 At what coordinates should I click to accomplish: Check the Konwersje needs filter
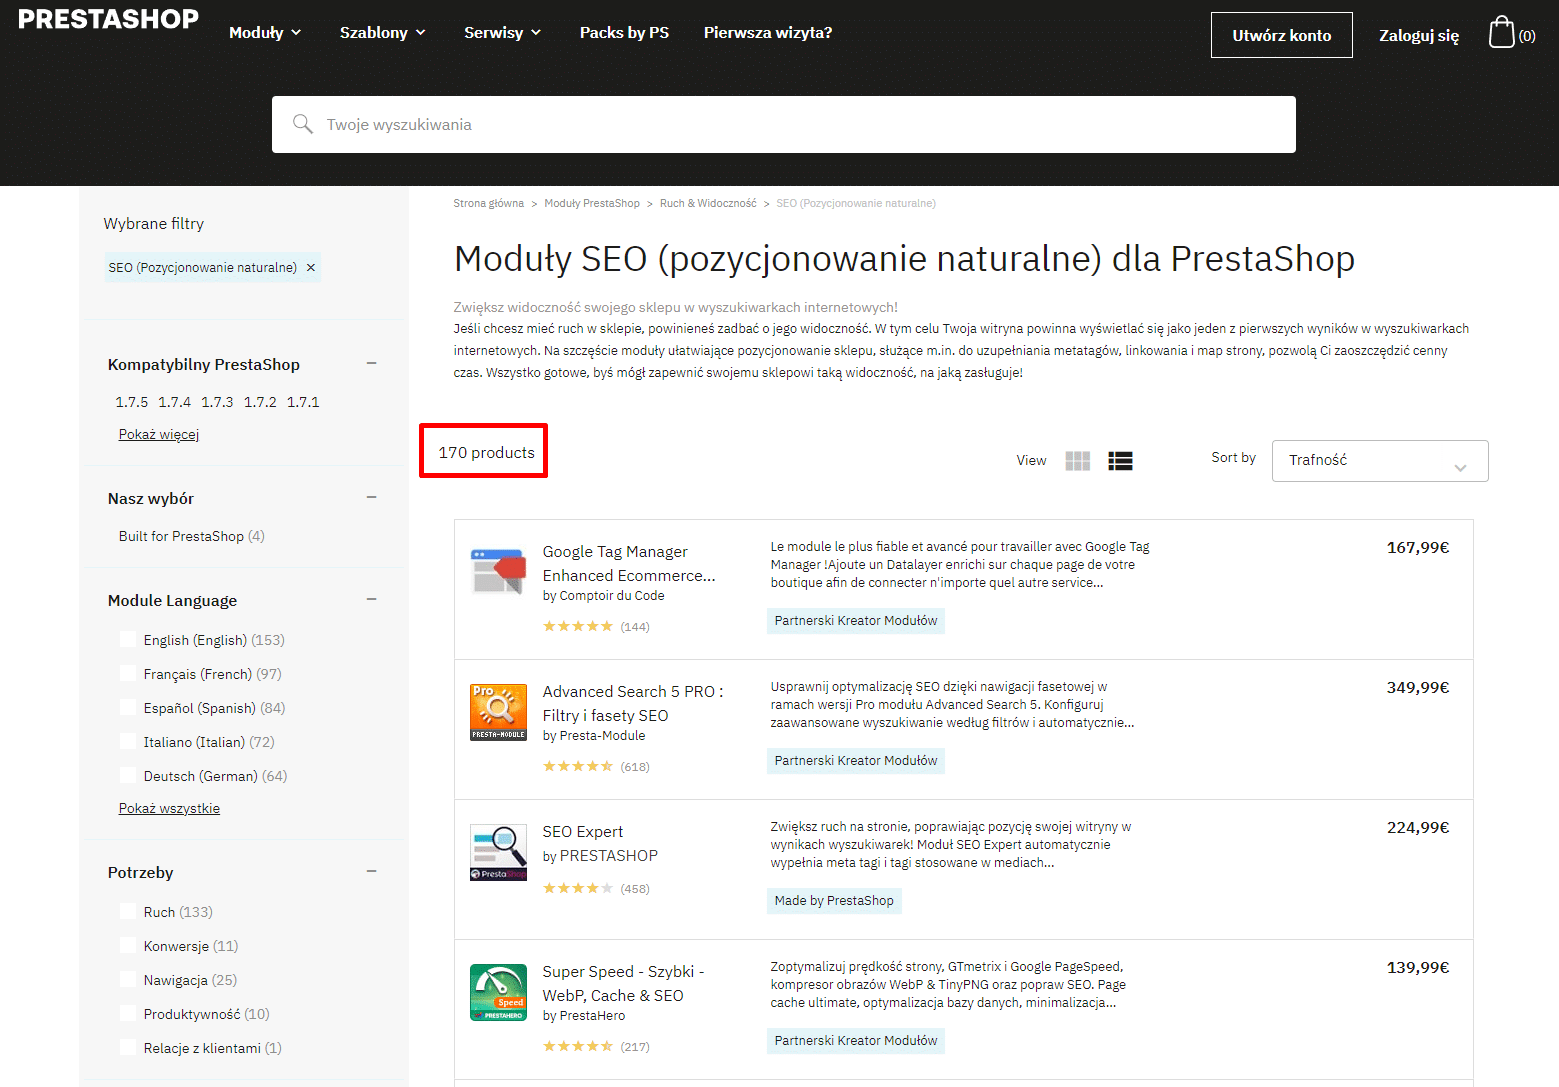[x=128, y=945]
